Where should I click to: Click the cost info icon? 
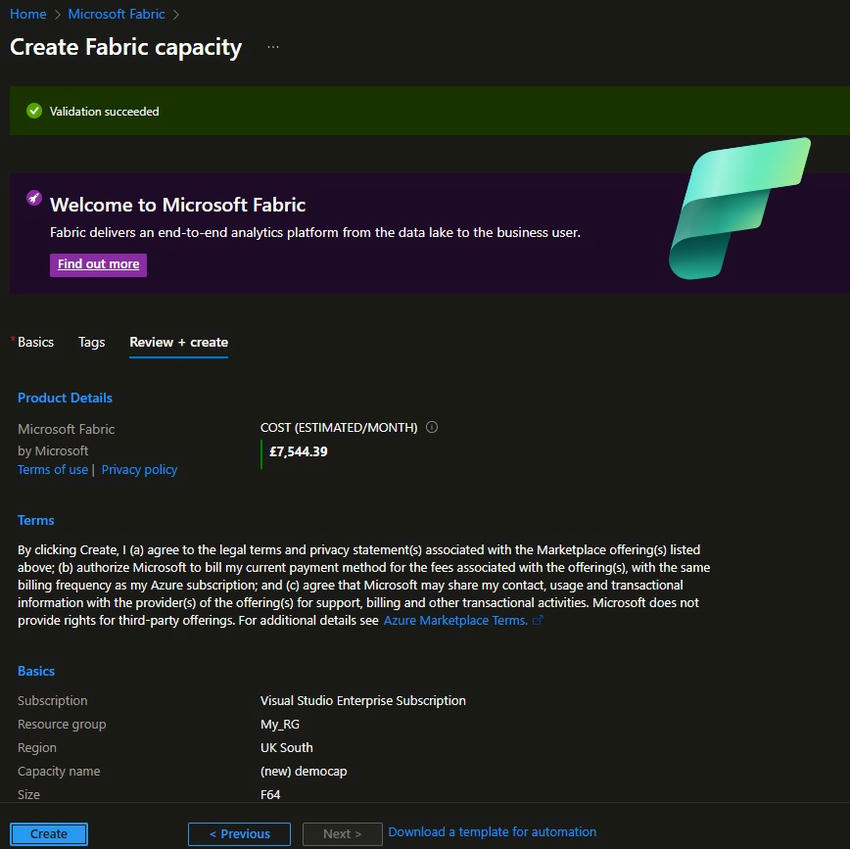pyautogui.click(x=432, y=427)
